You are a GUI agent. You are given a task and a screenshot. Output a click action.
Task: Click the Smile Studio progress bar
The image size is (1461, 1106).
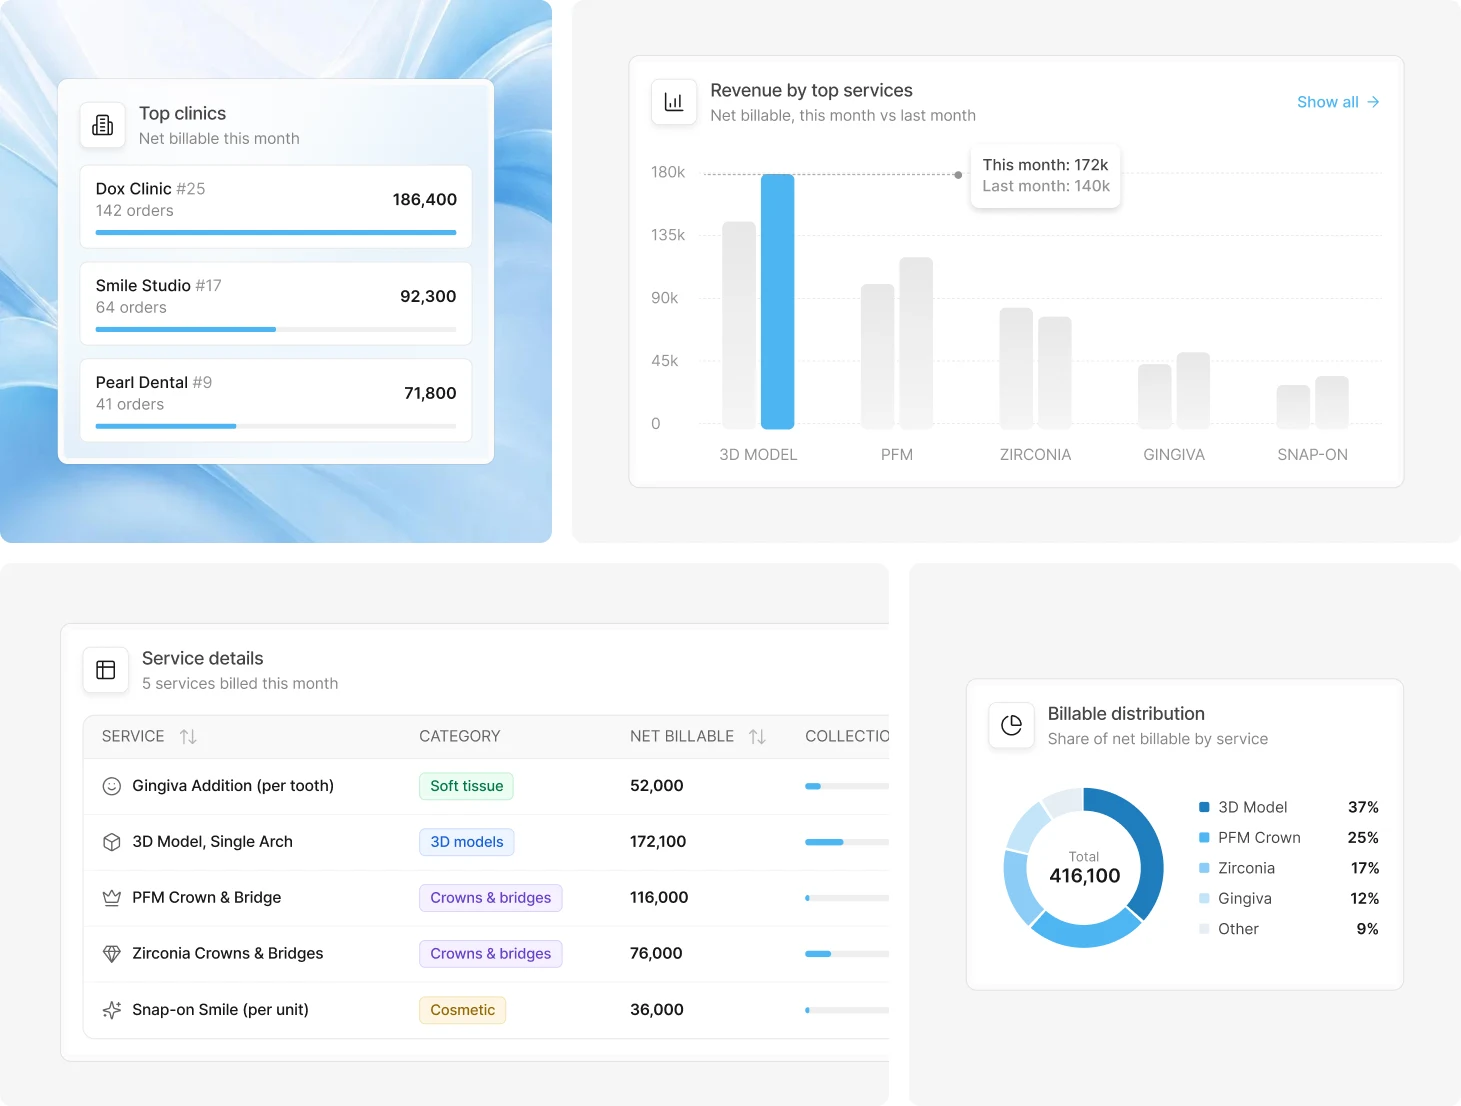276,330
